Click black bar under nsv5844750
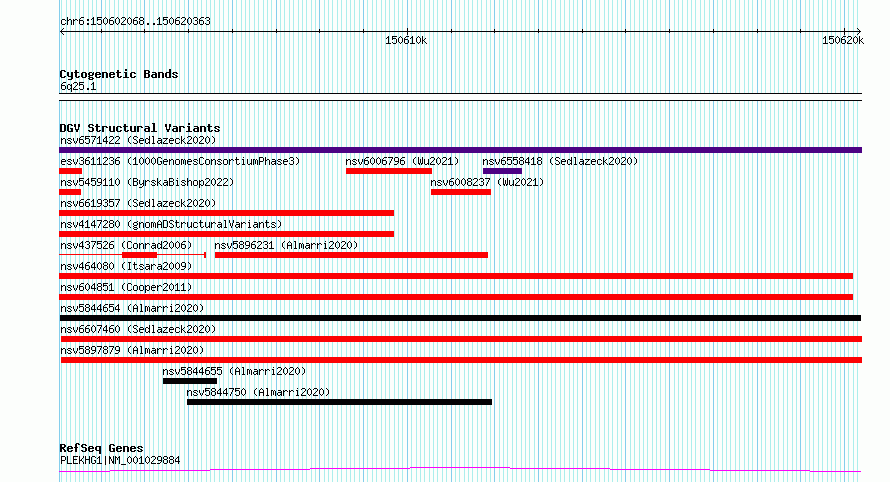 pyautogui.click(x=339, y=402)
